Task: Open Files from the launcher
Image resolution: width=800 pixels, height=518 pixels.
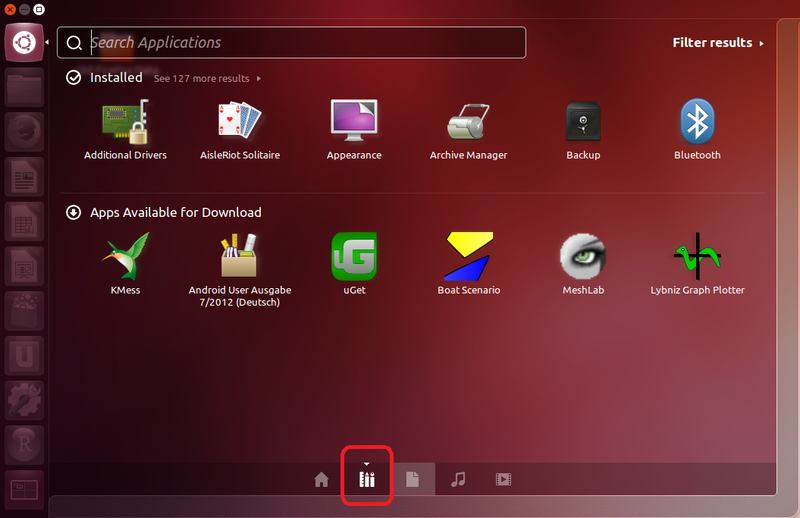Action: point(24,88)
